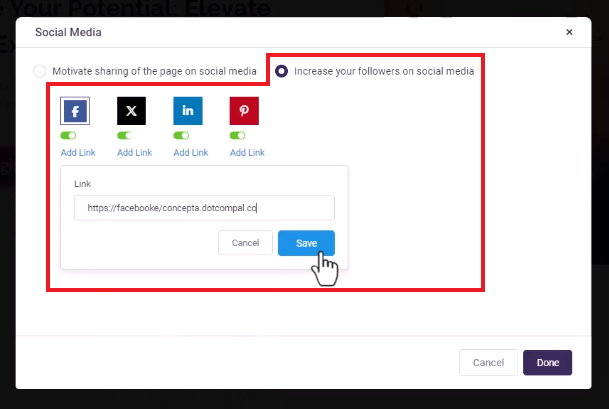Disable the LinkedIn toggle switch
The height and width of the screenshot is (409, 609).
181,135
